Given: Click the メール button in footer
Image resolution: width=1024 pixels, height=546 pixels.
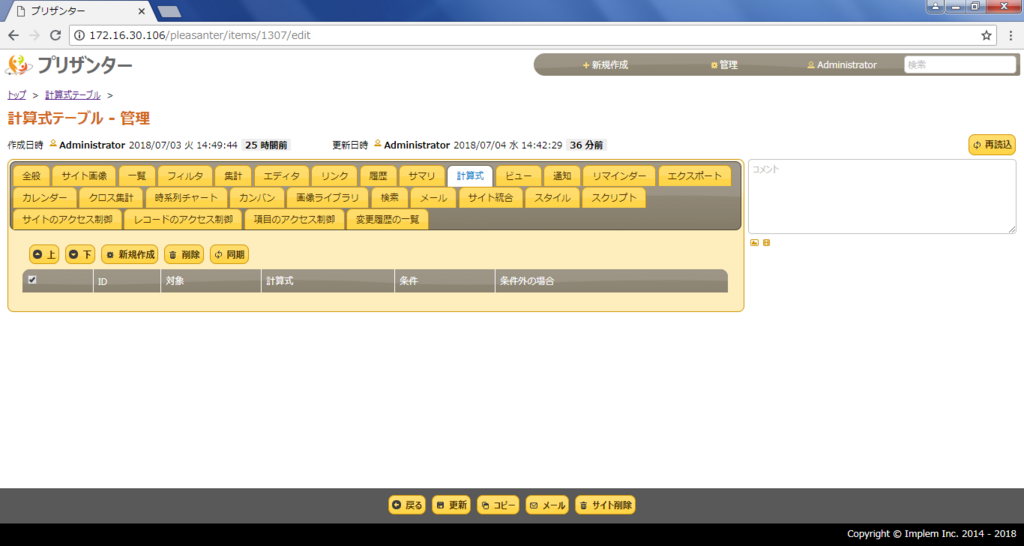Looking at the screenshot, I should coord(547,505).
